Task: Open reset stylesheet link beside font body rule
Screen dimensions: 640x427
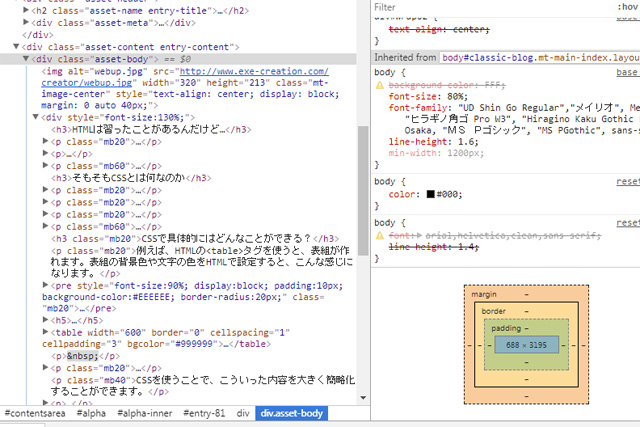Action: tap(628, 223)
